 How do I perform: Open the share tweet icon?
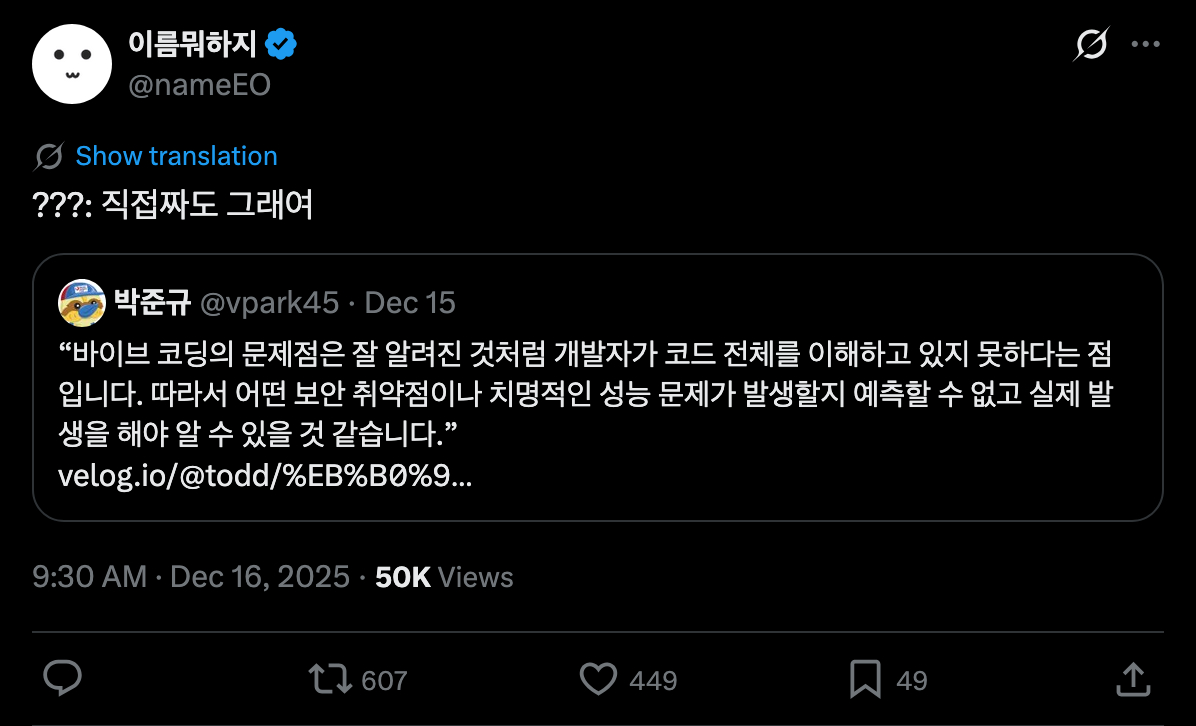point(1131,680)
